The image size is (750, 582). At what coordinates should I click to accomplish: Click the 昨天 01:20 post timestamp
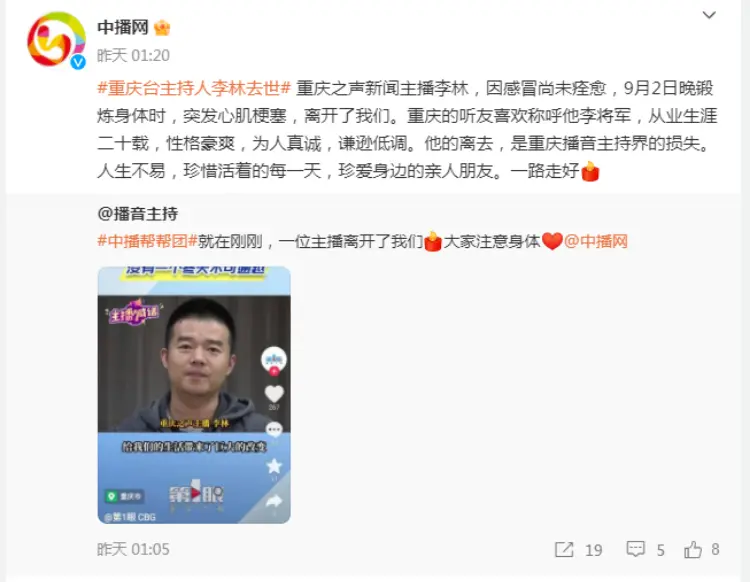[x=133, y=55]
